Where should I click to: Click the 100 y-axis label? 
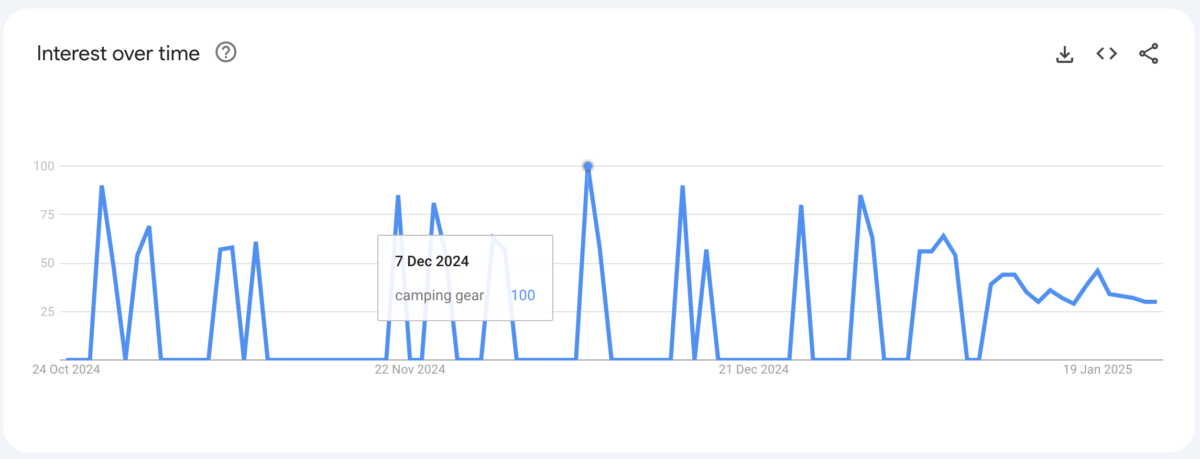[x=46, y=166]
